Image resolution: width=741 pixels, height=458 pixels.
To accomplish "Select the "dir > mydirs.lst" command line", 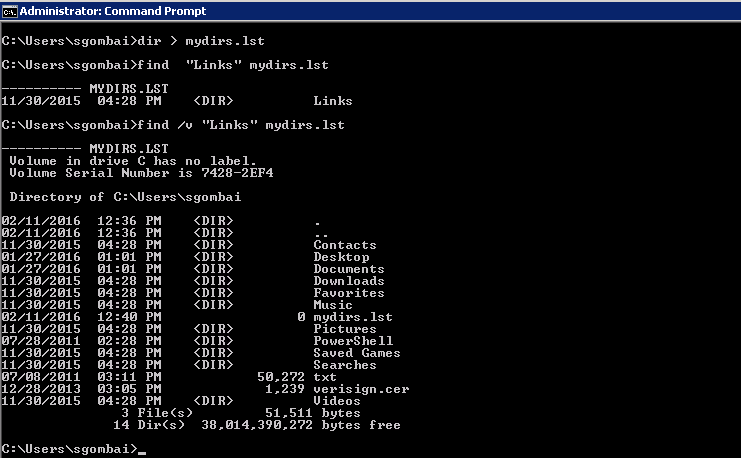I will (133, 41).
